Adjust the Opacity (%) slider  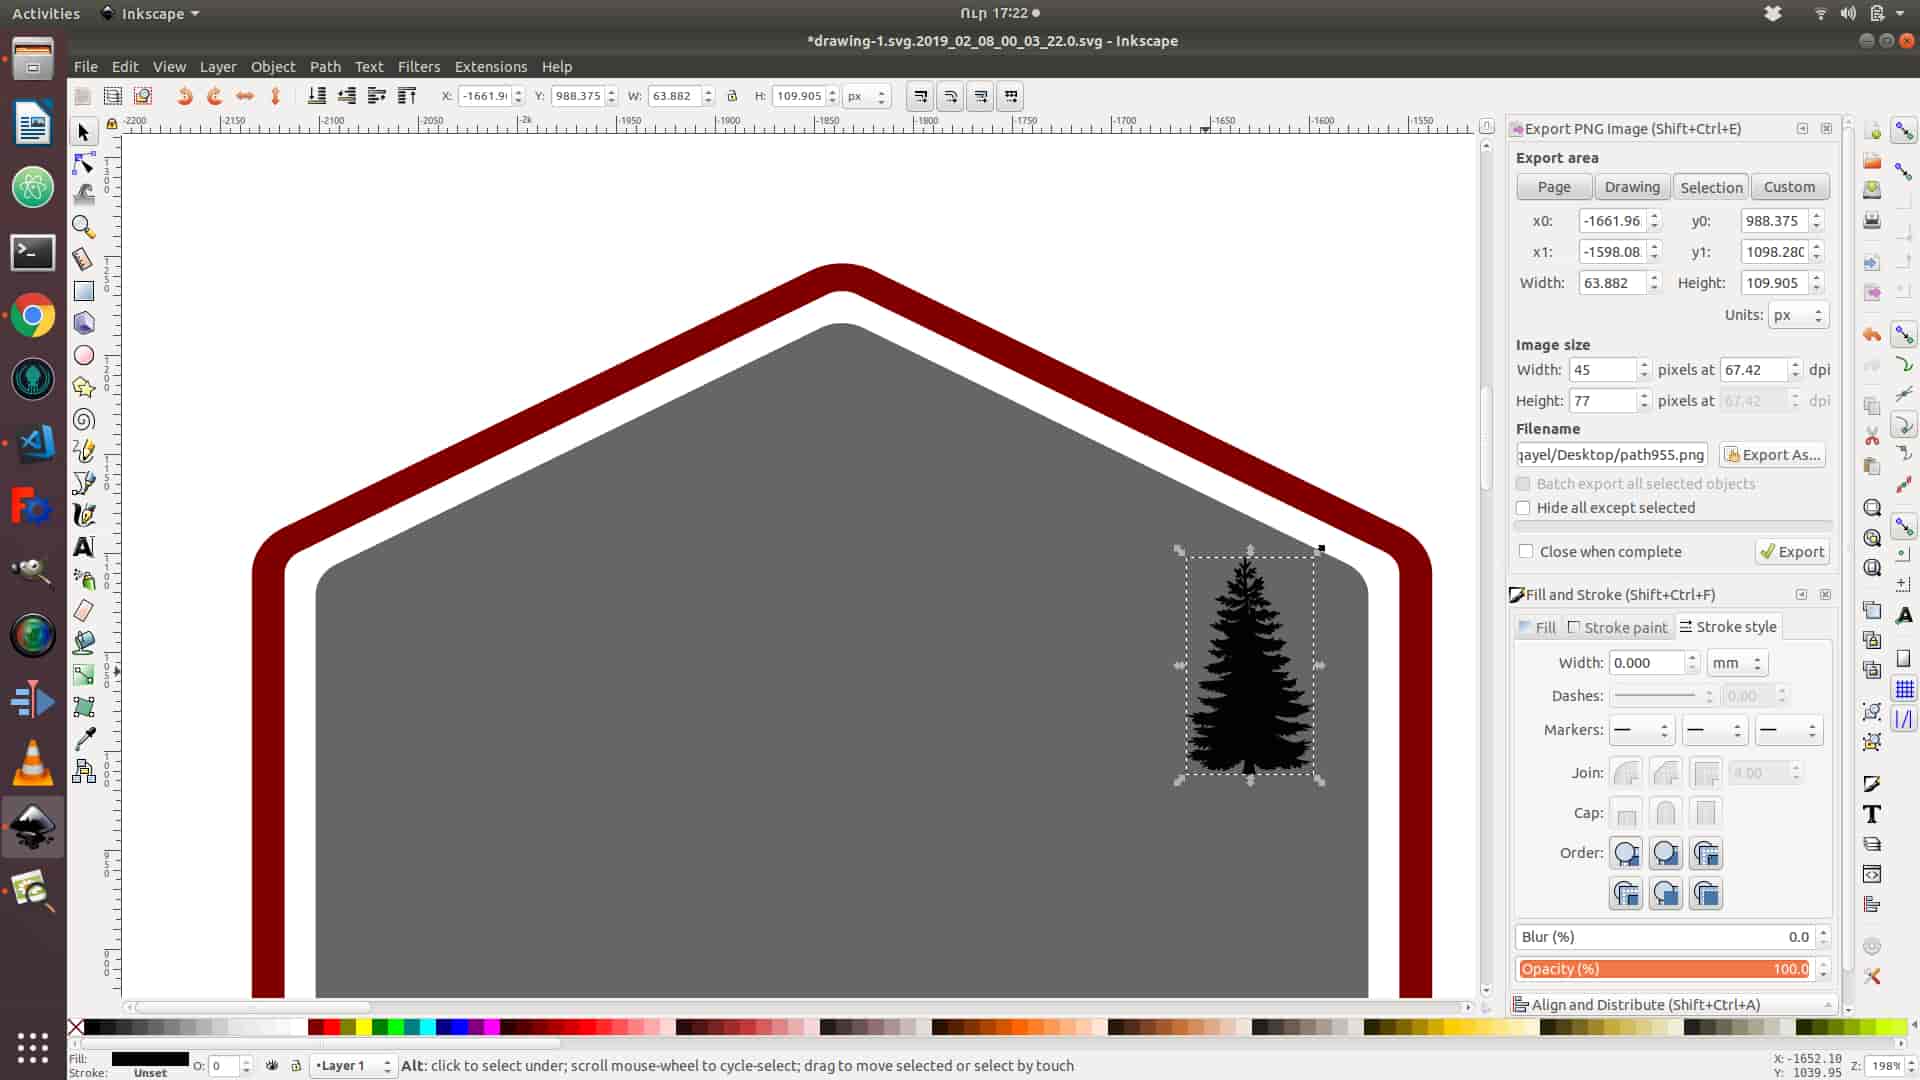point(1664,969)
